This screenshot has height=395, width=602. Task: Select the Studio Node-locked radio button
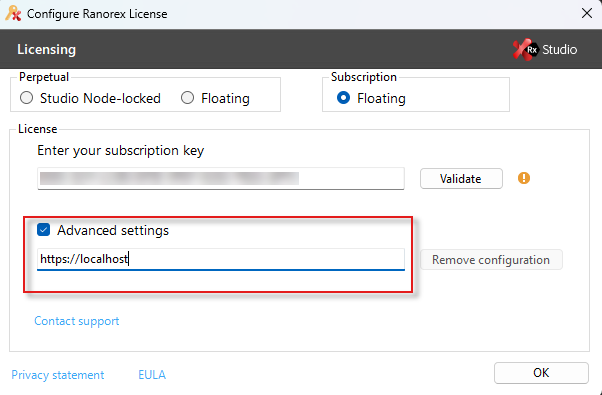[26, 98]
